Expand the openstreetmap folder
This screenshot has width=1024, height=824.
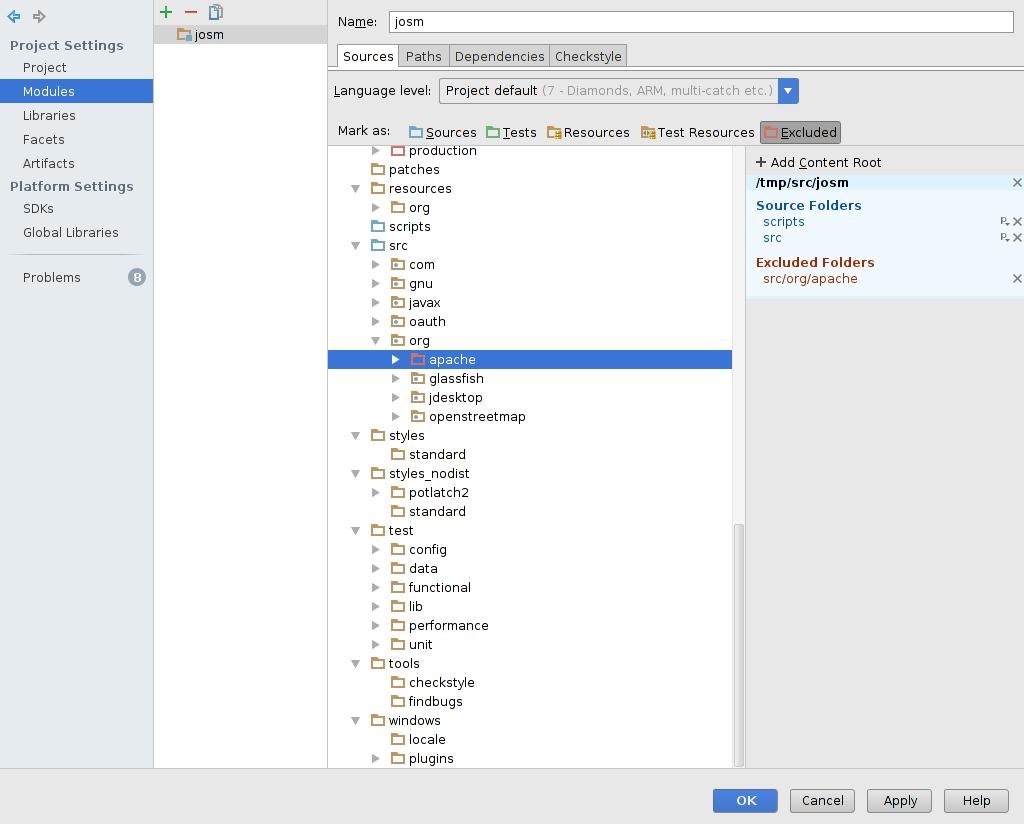(396, 417)
